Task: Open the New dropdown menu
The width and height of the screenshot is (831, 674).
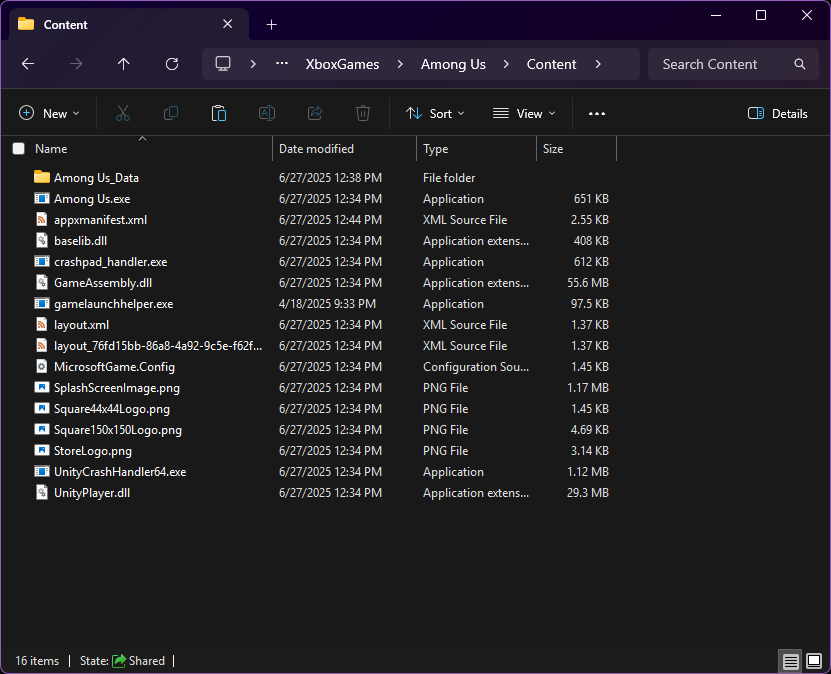Action: [x=49, y=113]
